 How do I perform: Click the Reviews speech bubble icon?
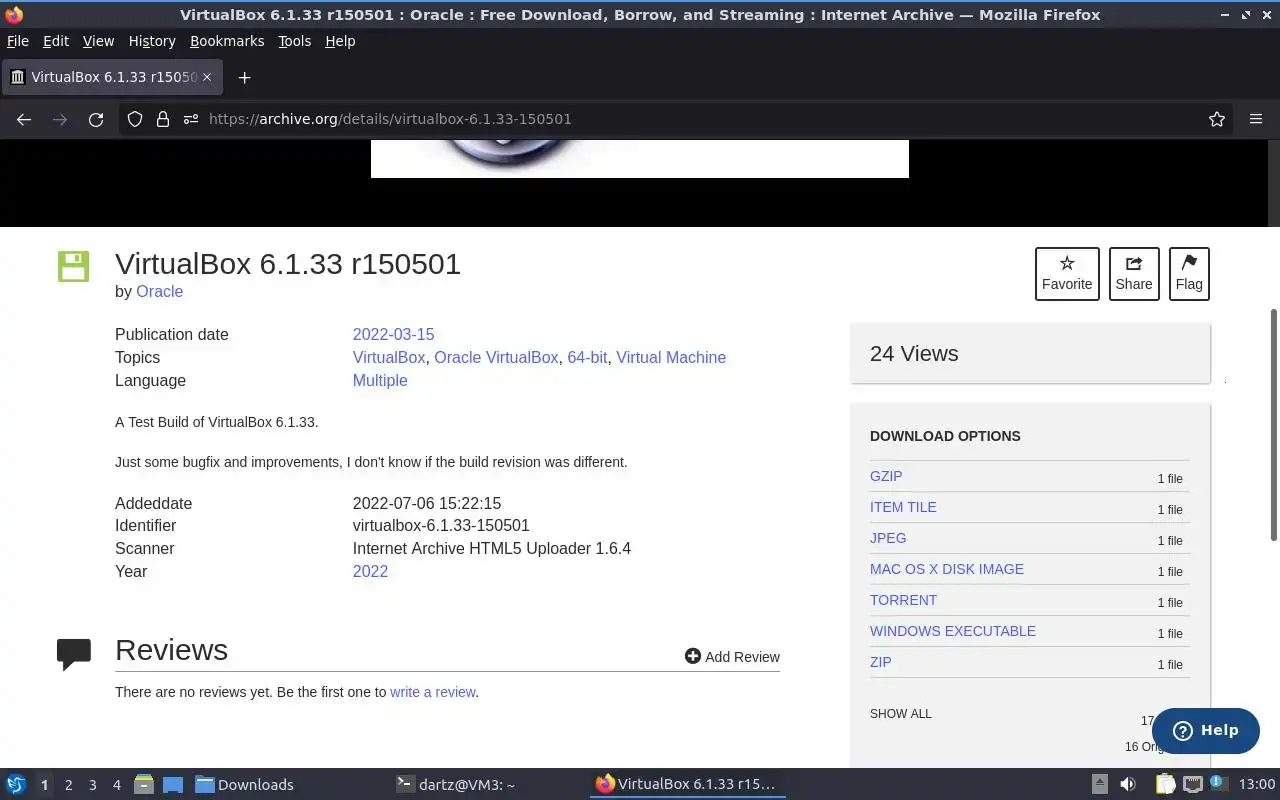[74, 654]
